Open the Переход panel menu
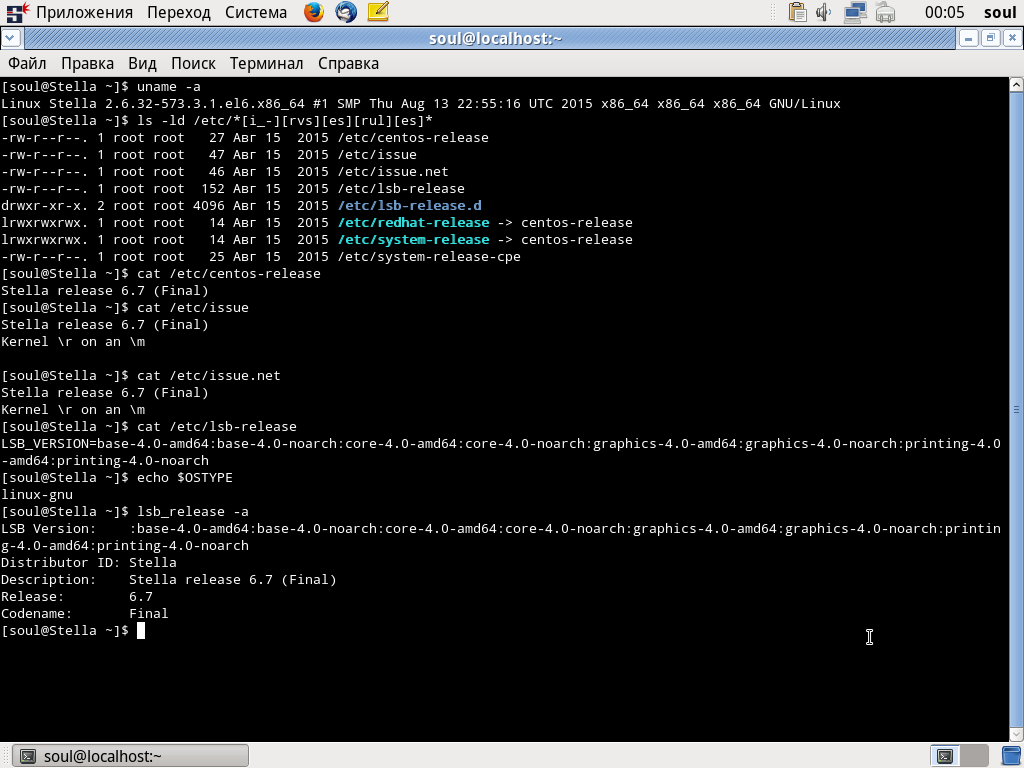1024x768 pixels. tap(179, 12)
